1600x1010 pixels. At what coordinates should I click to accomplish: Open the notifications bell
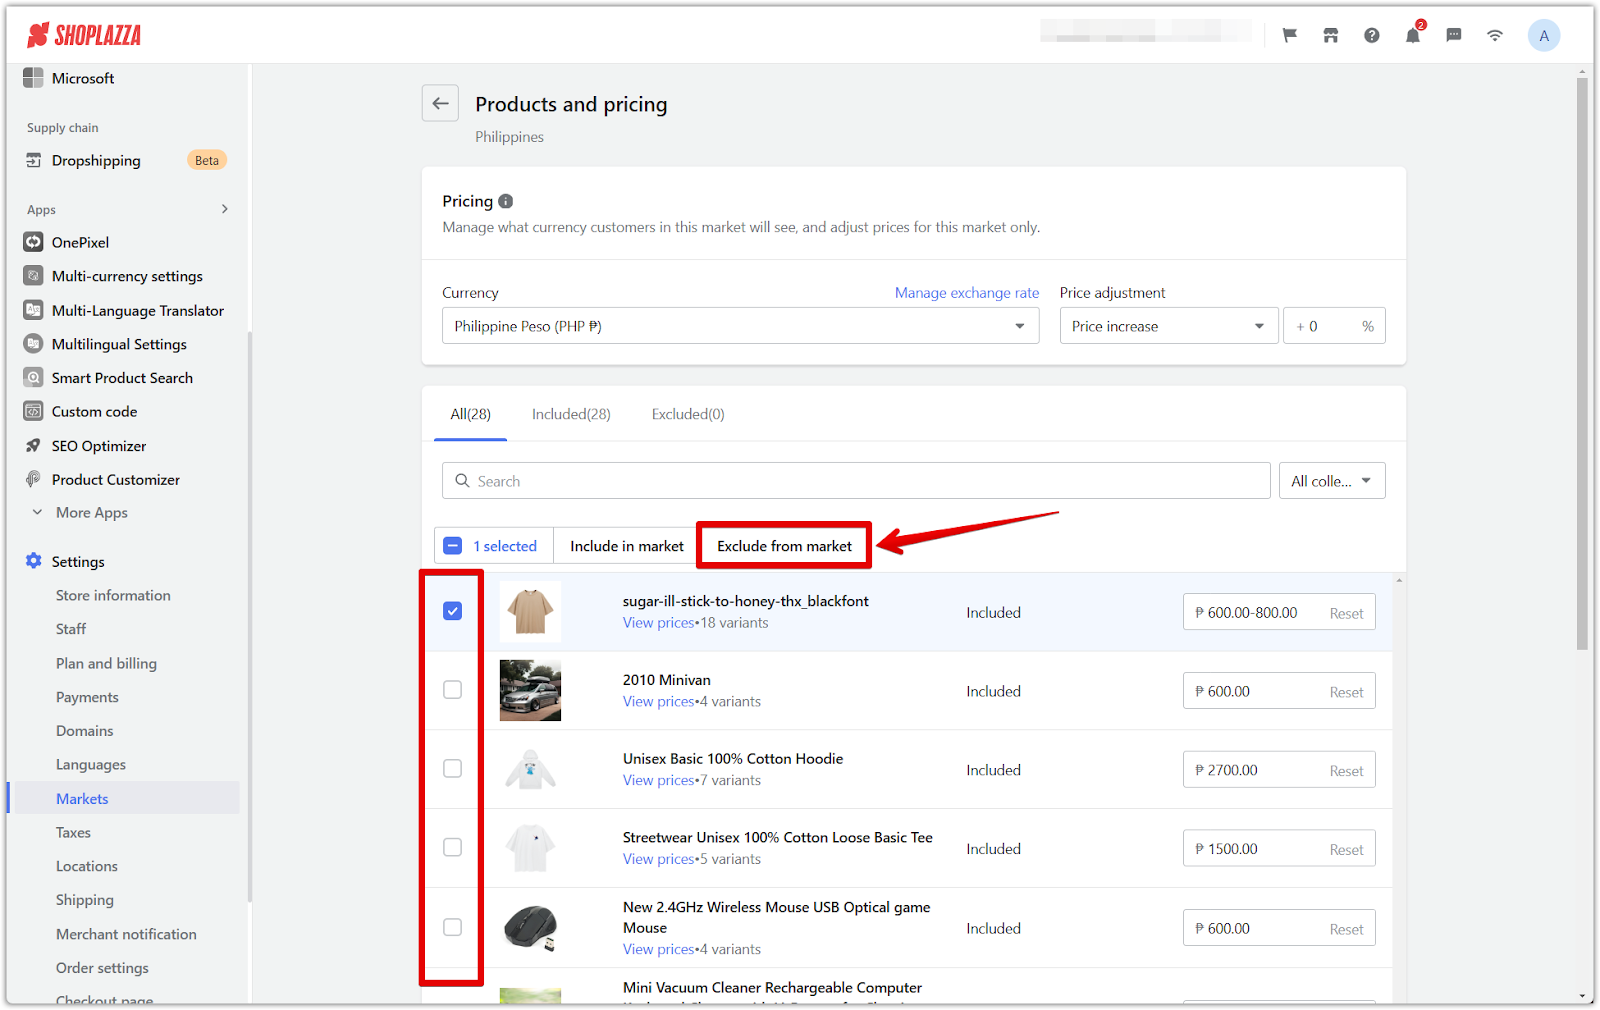(x=1413, y=35)
